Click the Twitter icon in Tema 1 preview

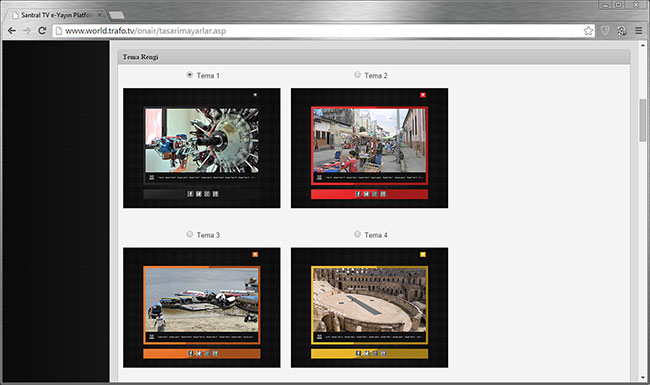[x=199, y=194]
